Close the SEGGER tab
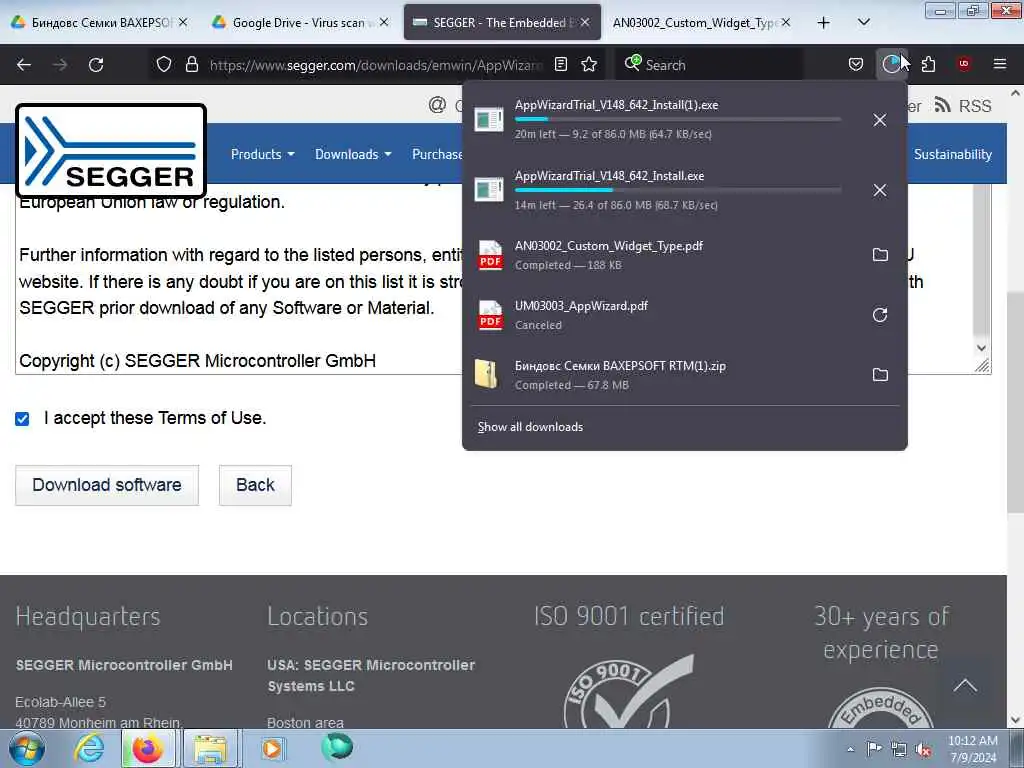The width and height of the screenshot is (1024, 768). (x=584, y=22)
